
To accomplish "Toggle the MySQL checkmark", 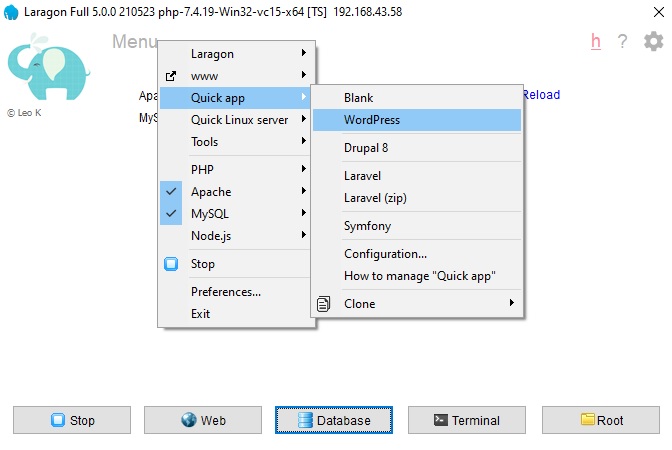I will pos(171,213).
